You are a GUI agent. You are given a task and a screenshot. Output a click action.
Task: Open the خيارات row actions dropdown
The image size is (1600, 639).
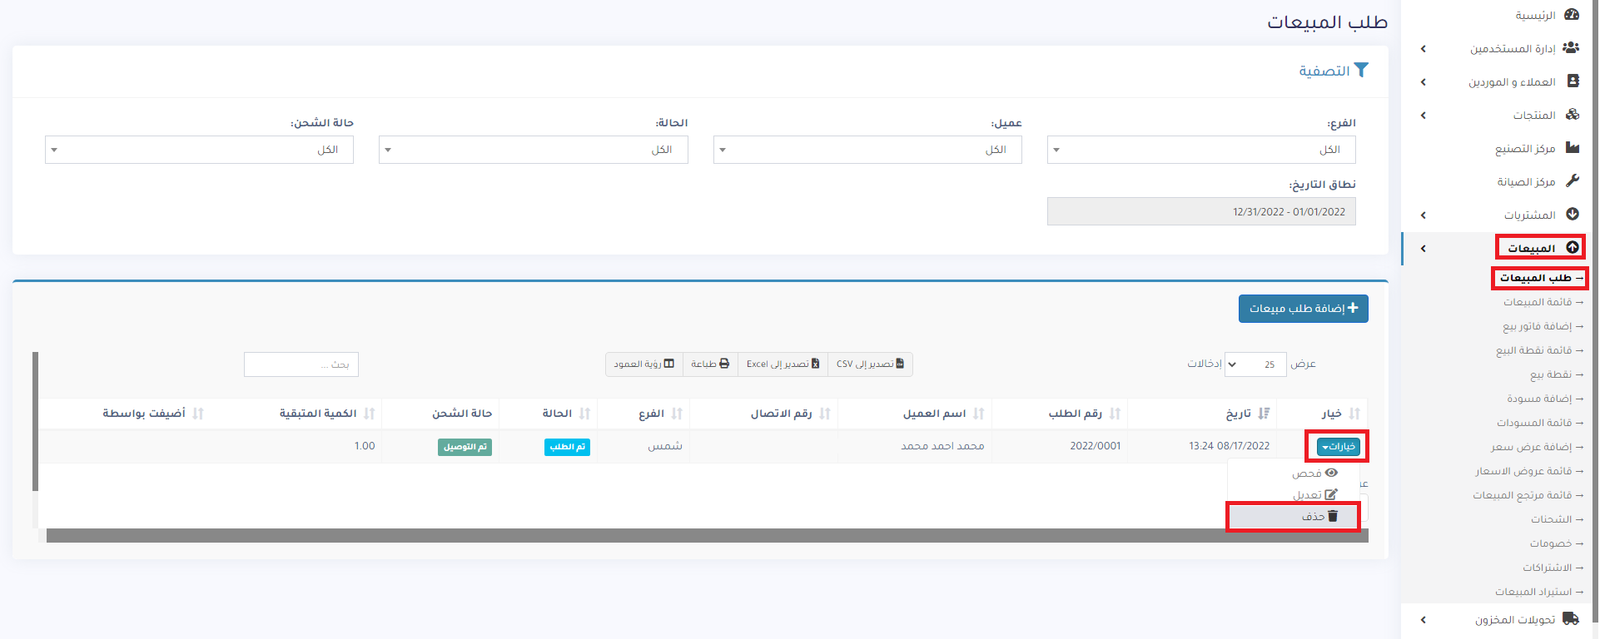(1337, 446)
